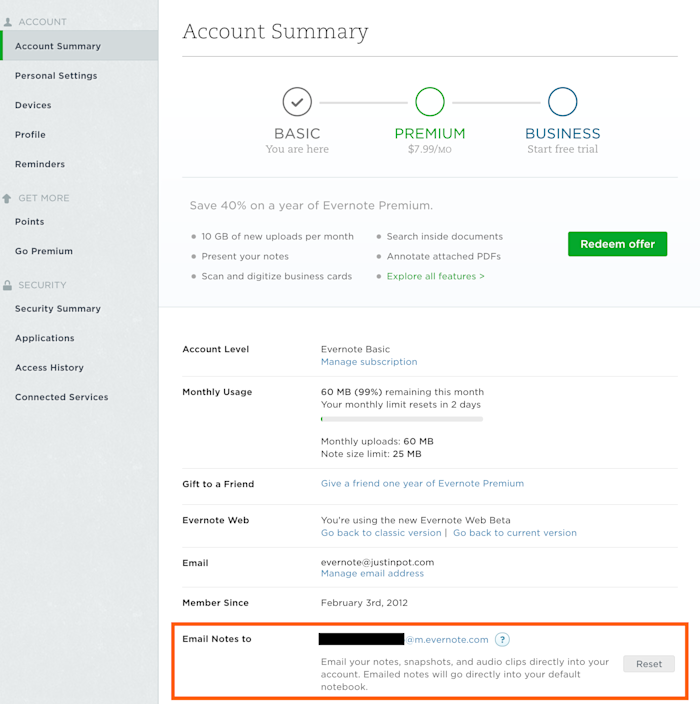Open the Manage subscription link
Screen dimensions: 700x704
tap(369, 361)
